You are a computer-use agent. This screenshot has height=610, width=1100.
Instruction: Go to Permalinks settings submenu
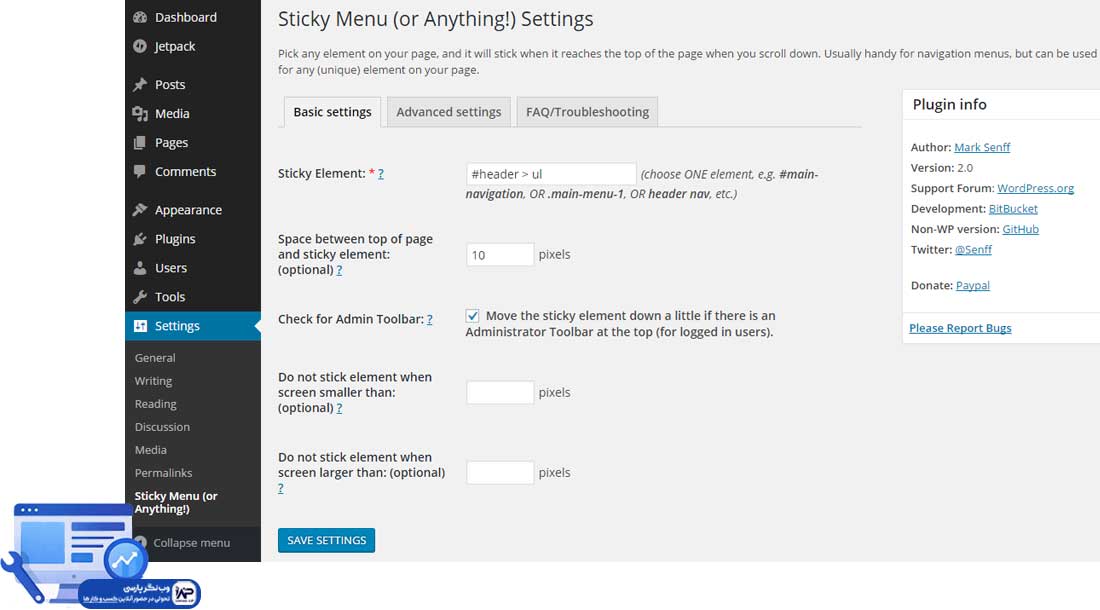163,473
